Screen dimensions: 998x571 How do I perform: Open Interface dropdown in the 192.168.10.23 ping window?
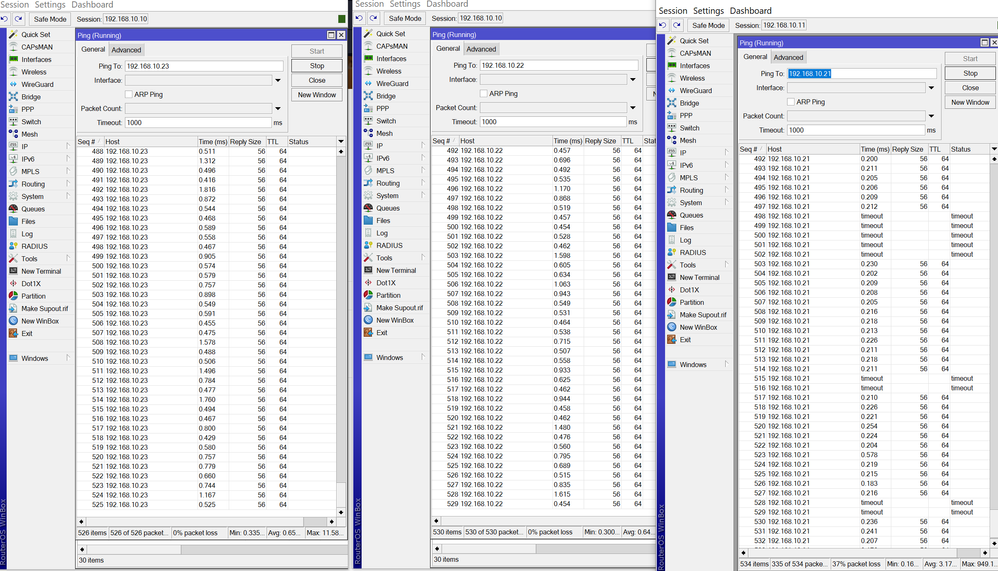tap(277, 80)
